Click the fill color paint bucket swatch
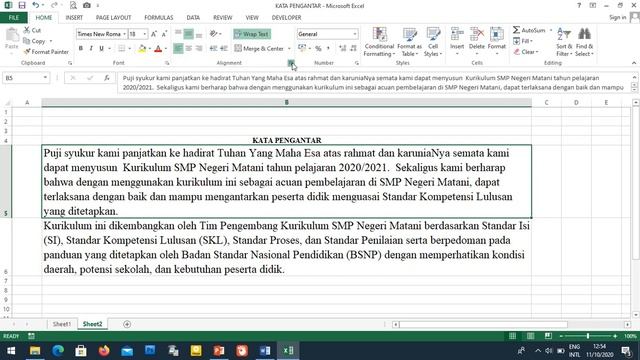Image resolution: width=640 pixels, height=360 pixels. click(142, 49)
